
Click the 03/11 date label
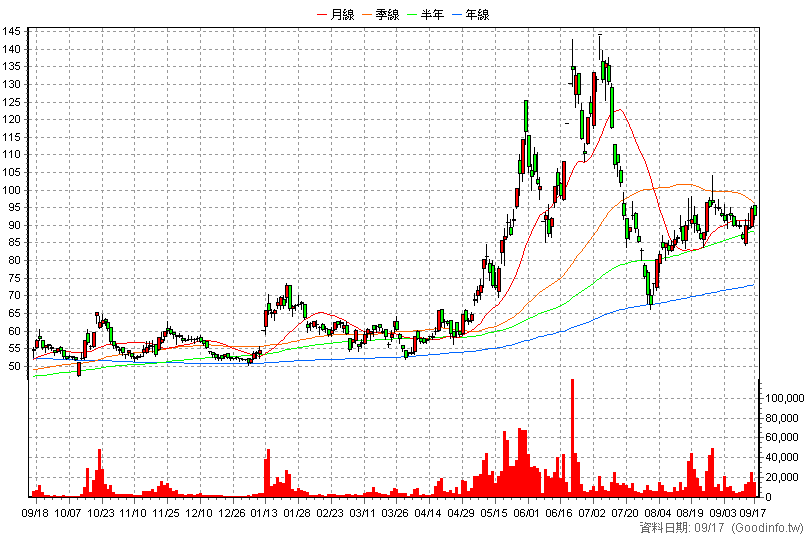tap(363, 513)
